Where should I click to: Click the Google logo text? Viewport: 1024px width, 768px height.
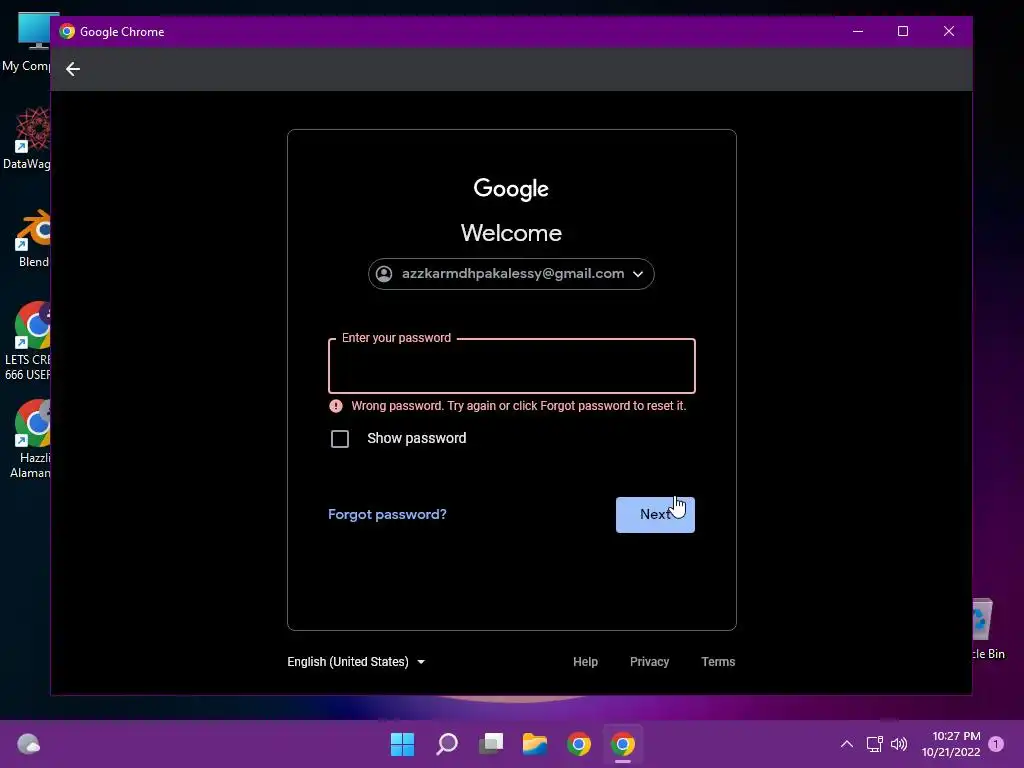pos(511,189)
